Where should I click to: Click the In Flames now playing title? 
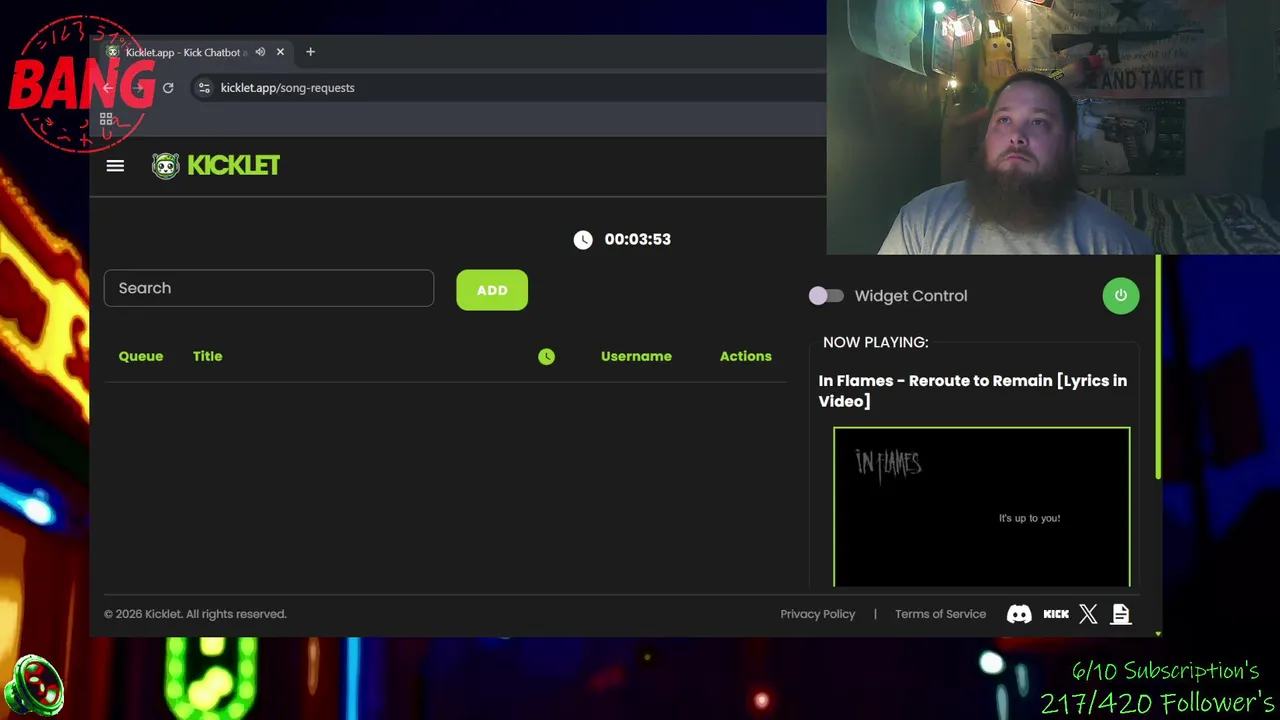tap(973, 391)
